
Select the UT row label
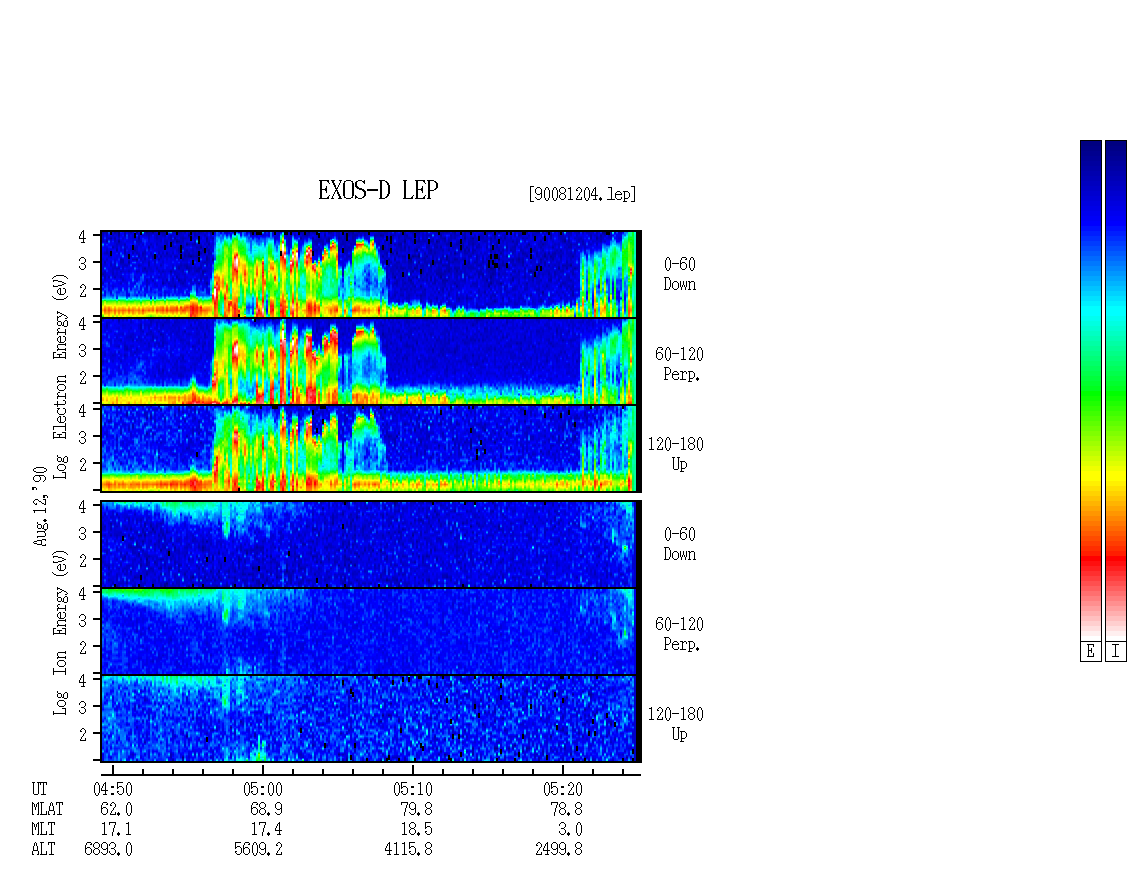(x=39, y=789)
